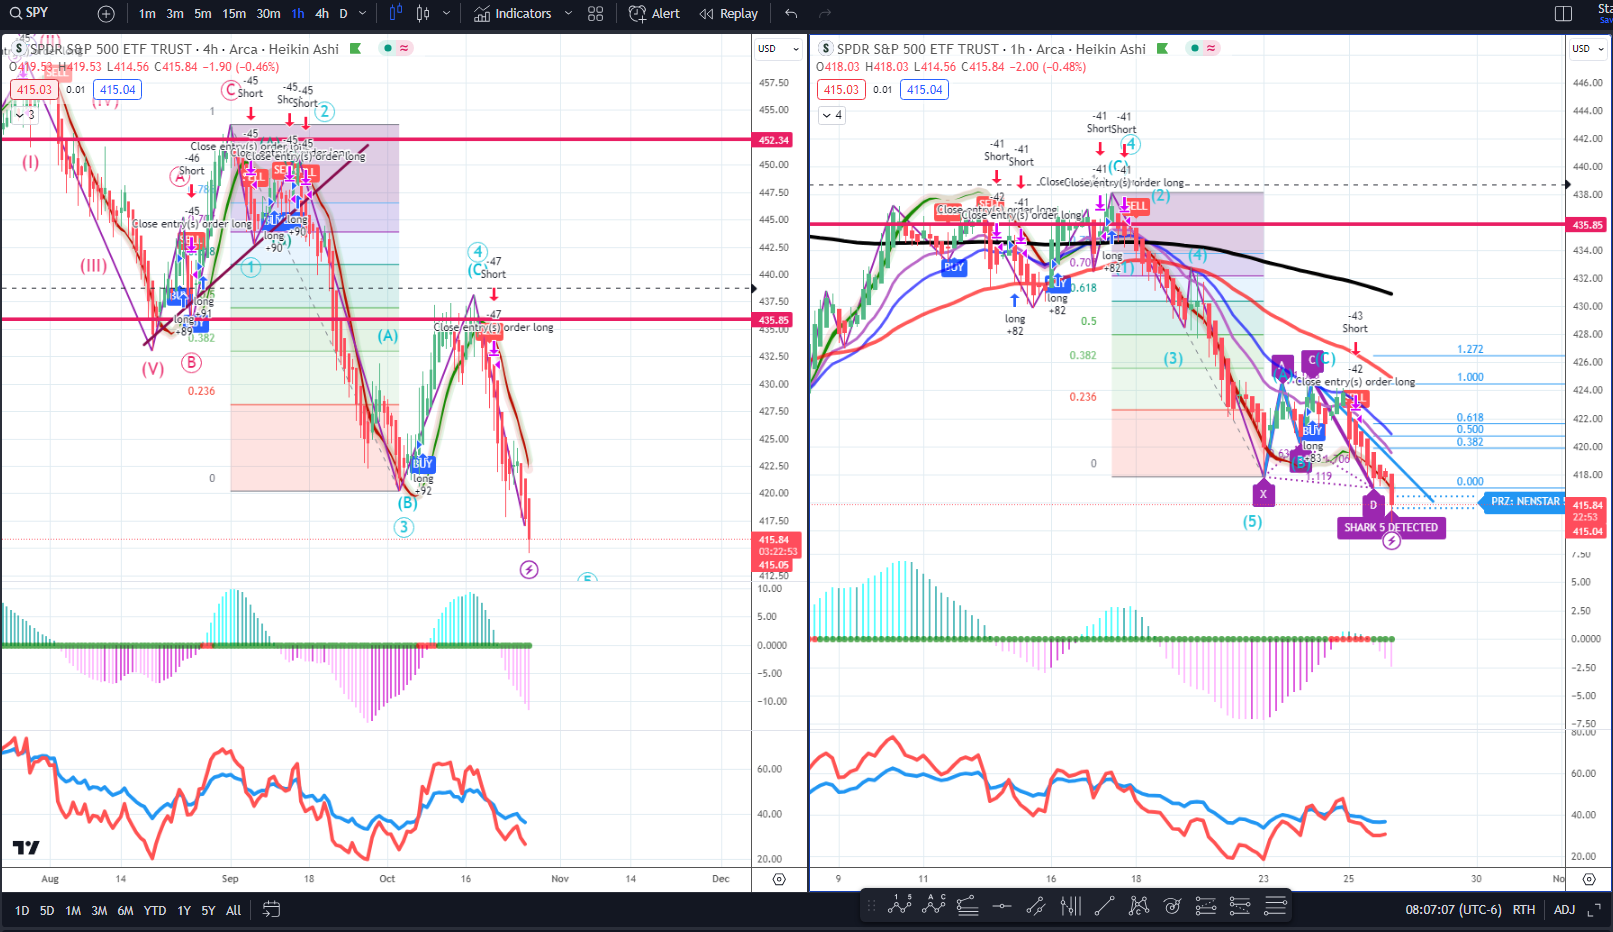
Task: Click the 415.04 buy button on 1h chart
Action: click(x=925, y=90)
